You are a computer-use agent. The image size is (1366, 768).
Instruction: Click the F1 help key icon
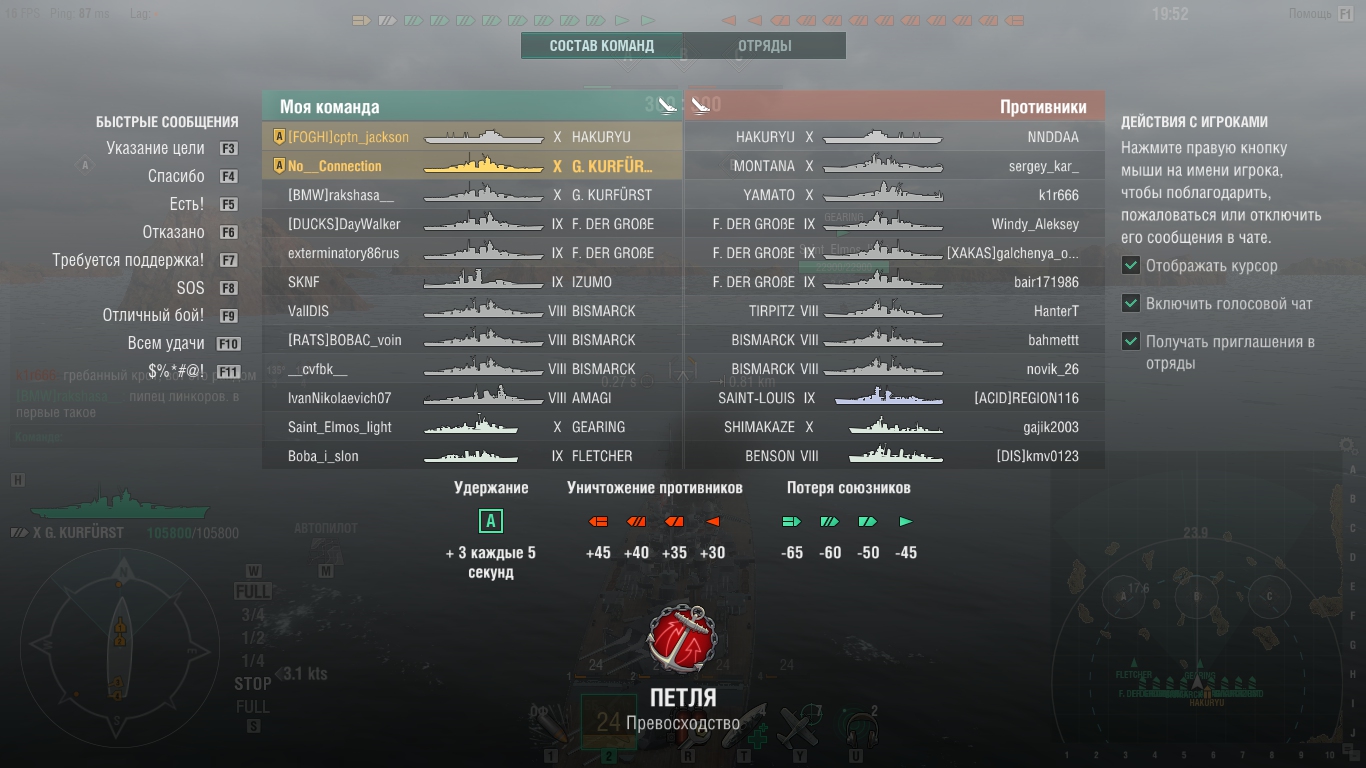click(1346, 13)
